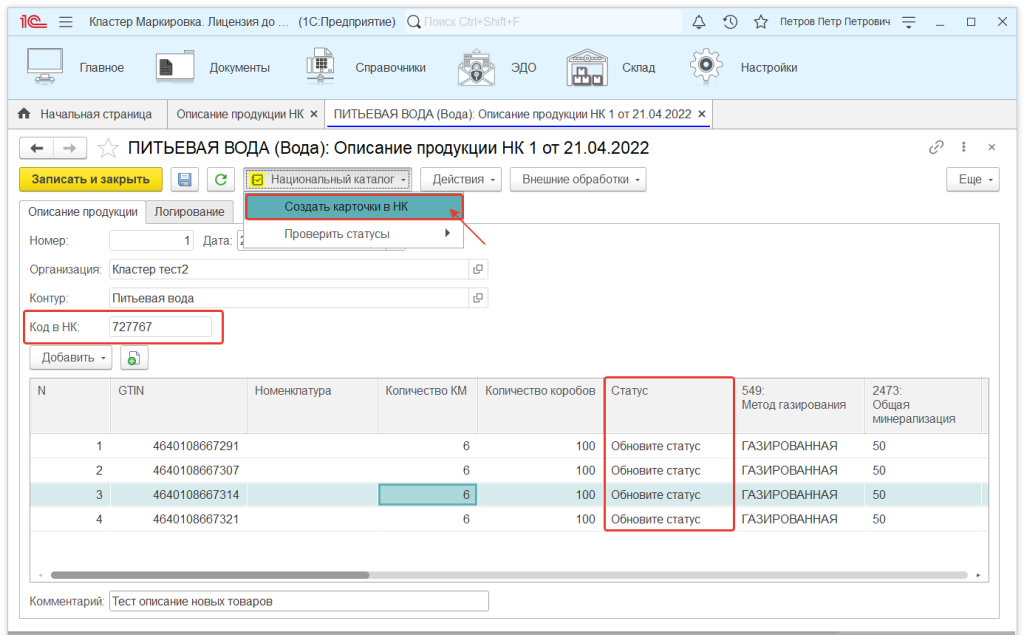Refresh document with green arrow icon
The width and height of the screenshot is (1024, 635).
(x=221, y=179)
